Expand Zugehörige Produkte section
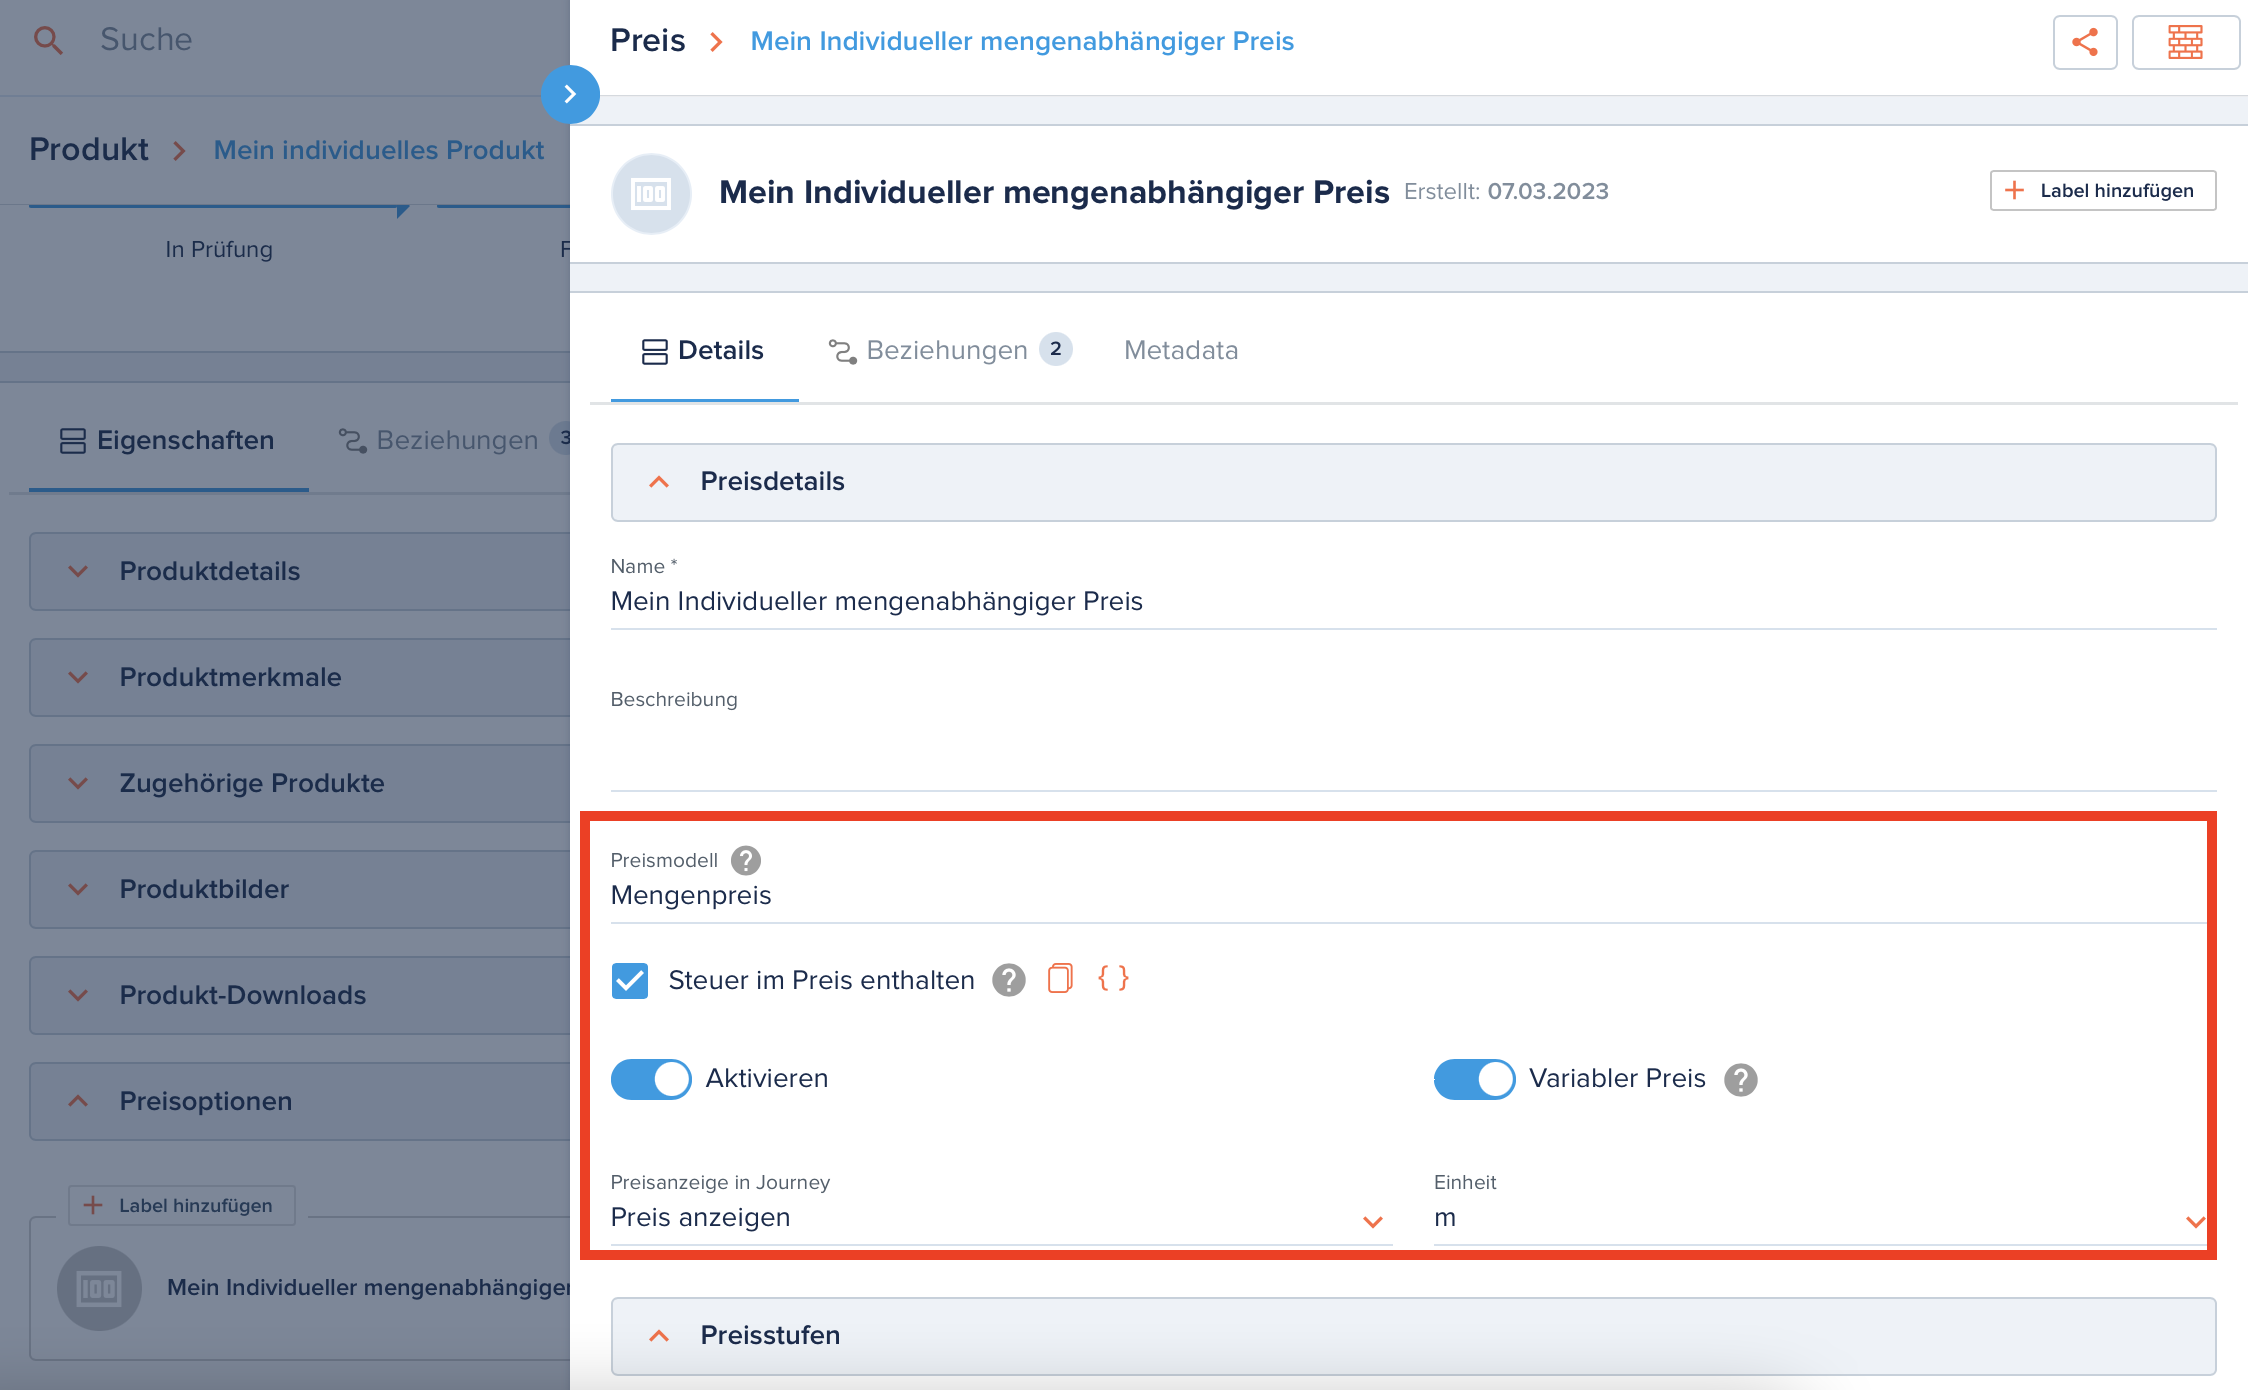This screenshot has width=2248, height=1390. click(300, 783)
